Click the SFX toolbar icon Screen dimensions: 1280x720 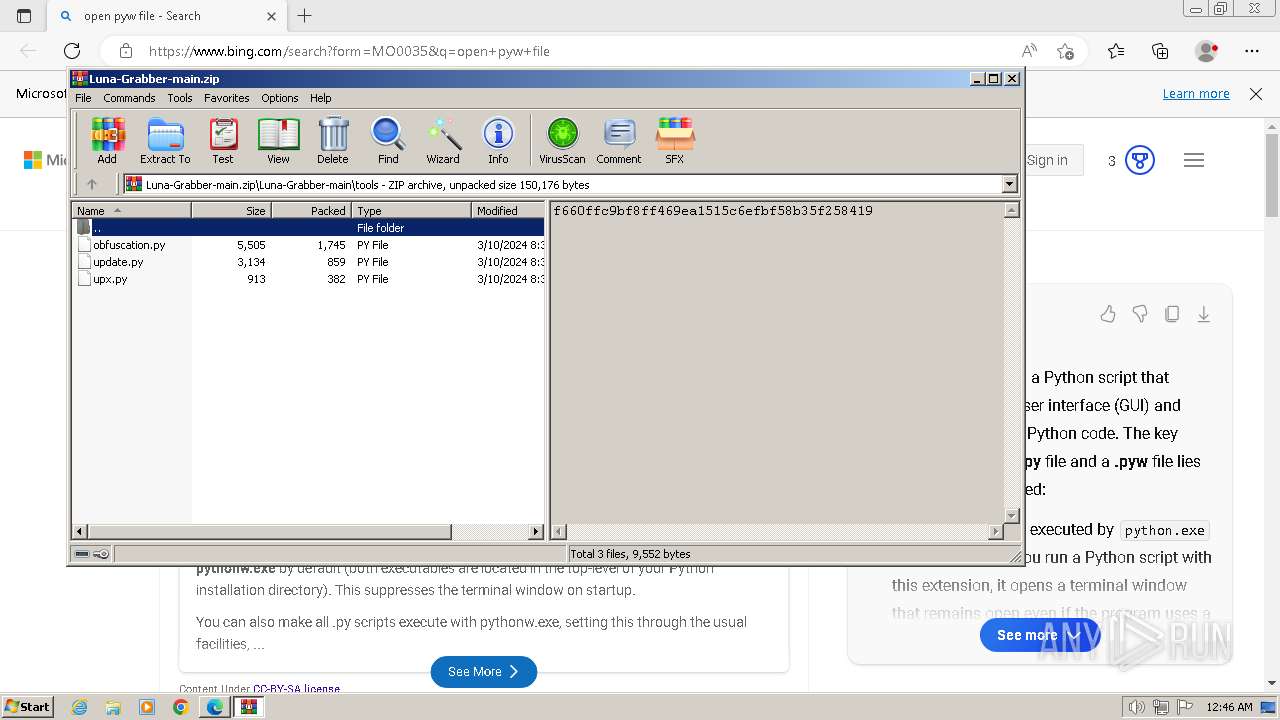(x=675, y=141)
